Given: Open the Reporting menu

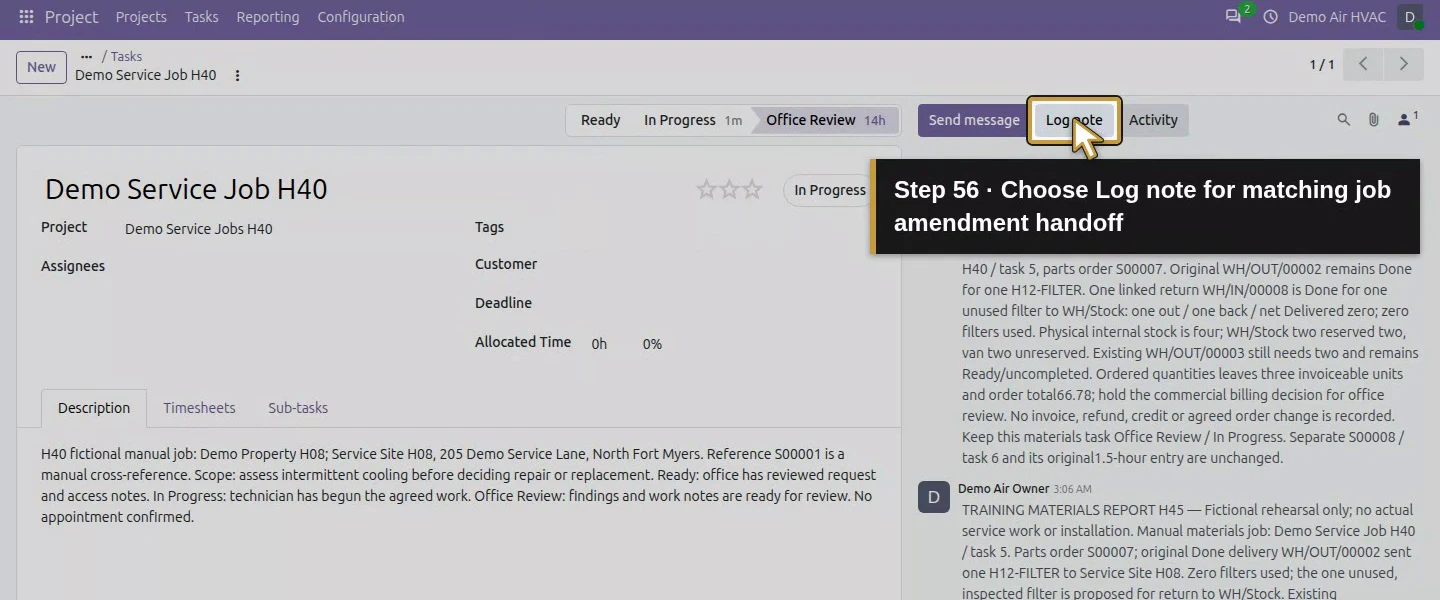Looking at the screenshot, I should [x=268, y=17].
